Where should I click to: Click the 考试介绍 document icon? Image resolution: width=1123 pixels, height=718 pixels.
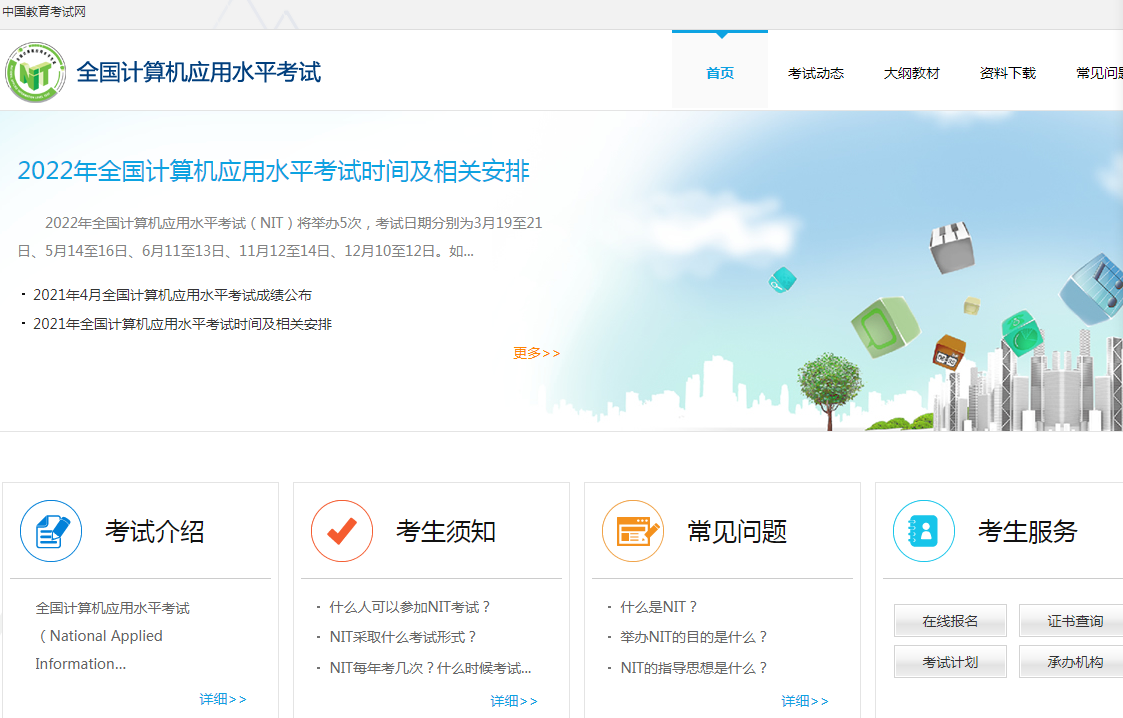(51, 531)
